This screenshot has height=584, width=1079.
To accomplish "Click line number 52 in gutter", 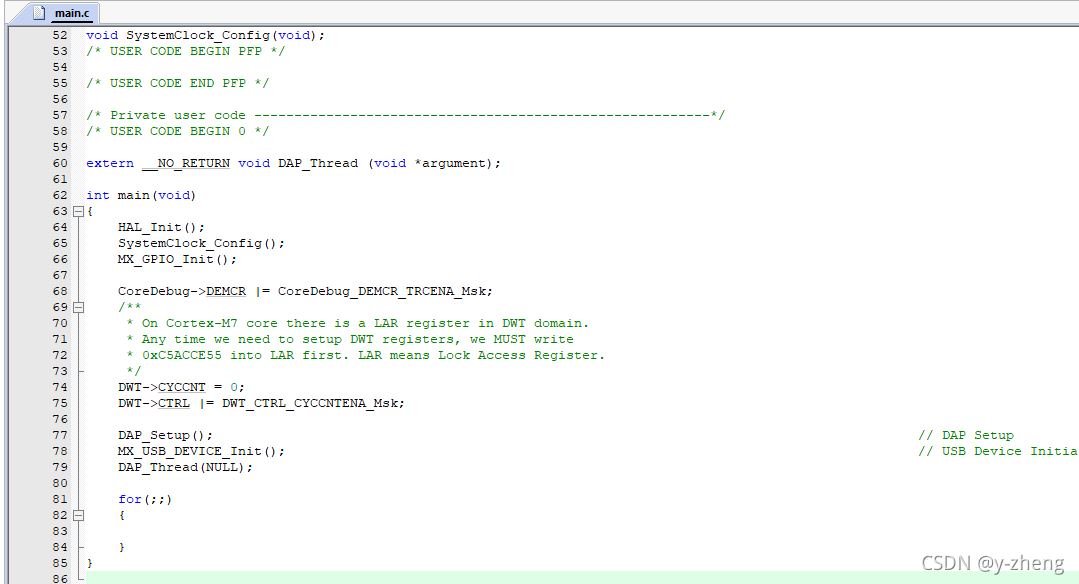I will 60,35.
